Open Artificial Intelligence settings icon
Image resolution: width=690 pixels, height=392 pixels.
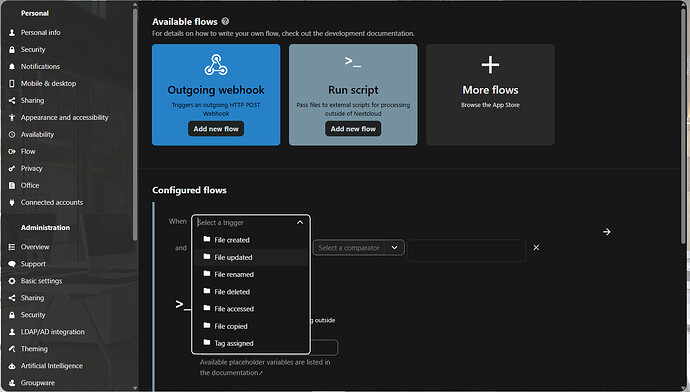[12, 366]
